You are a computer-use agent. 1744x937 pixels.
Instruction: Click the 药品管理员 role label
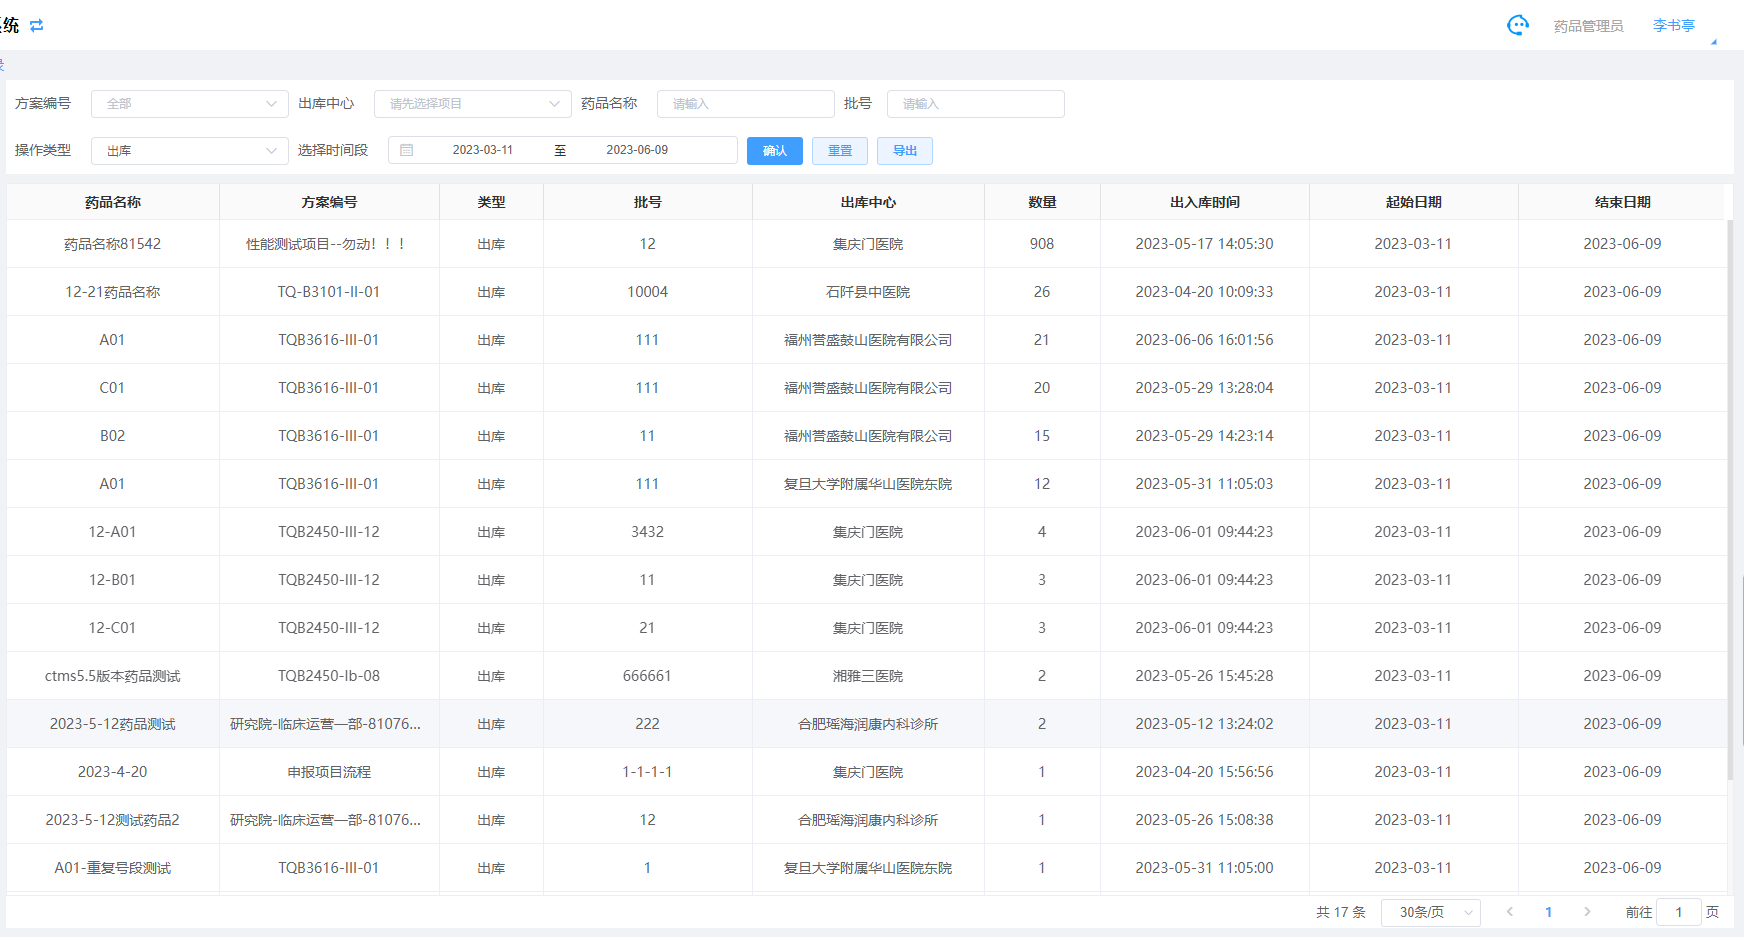point(1589,26)
